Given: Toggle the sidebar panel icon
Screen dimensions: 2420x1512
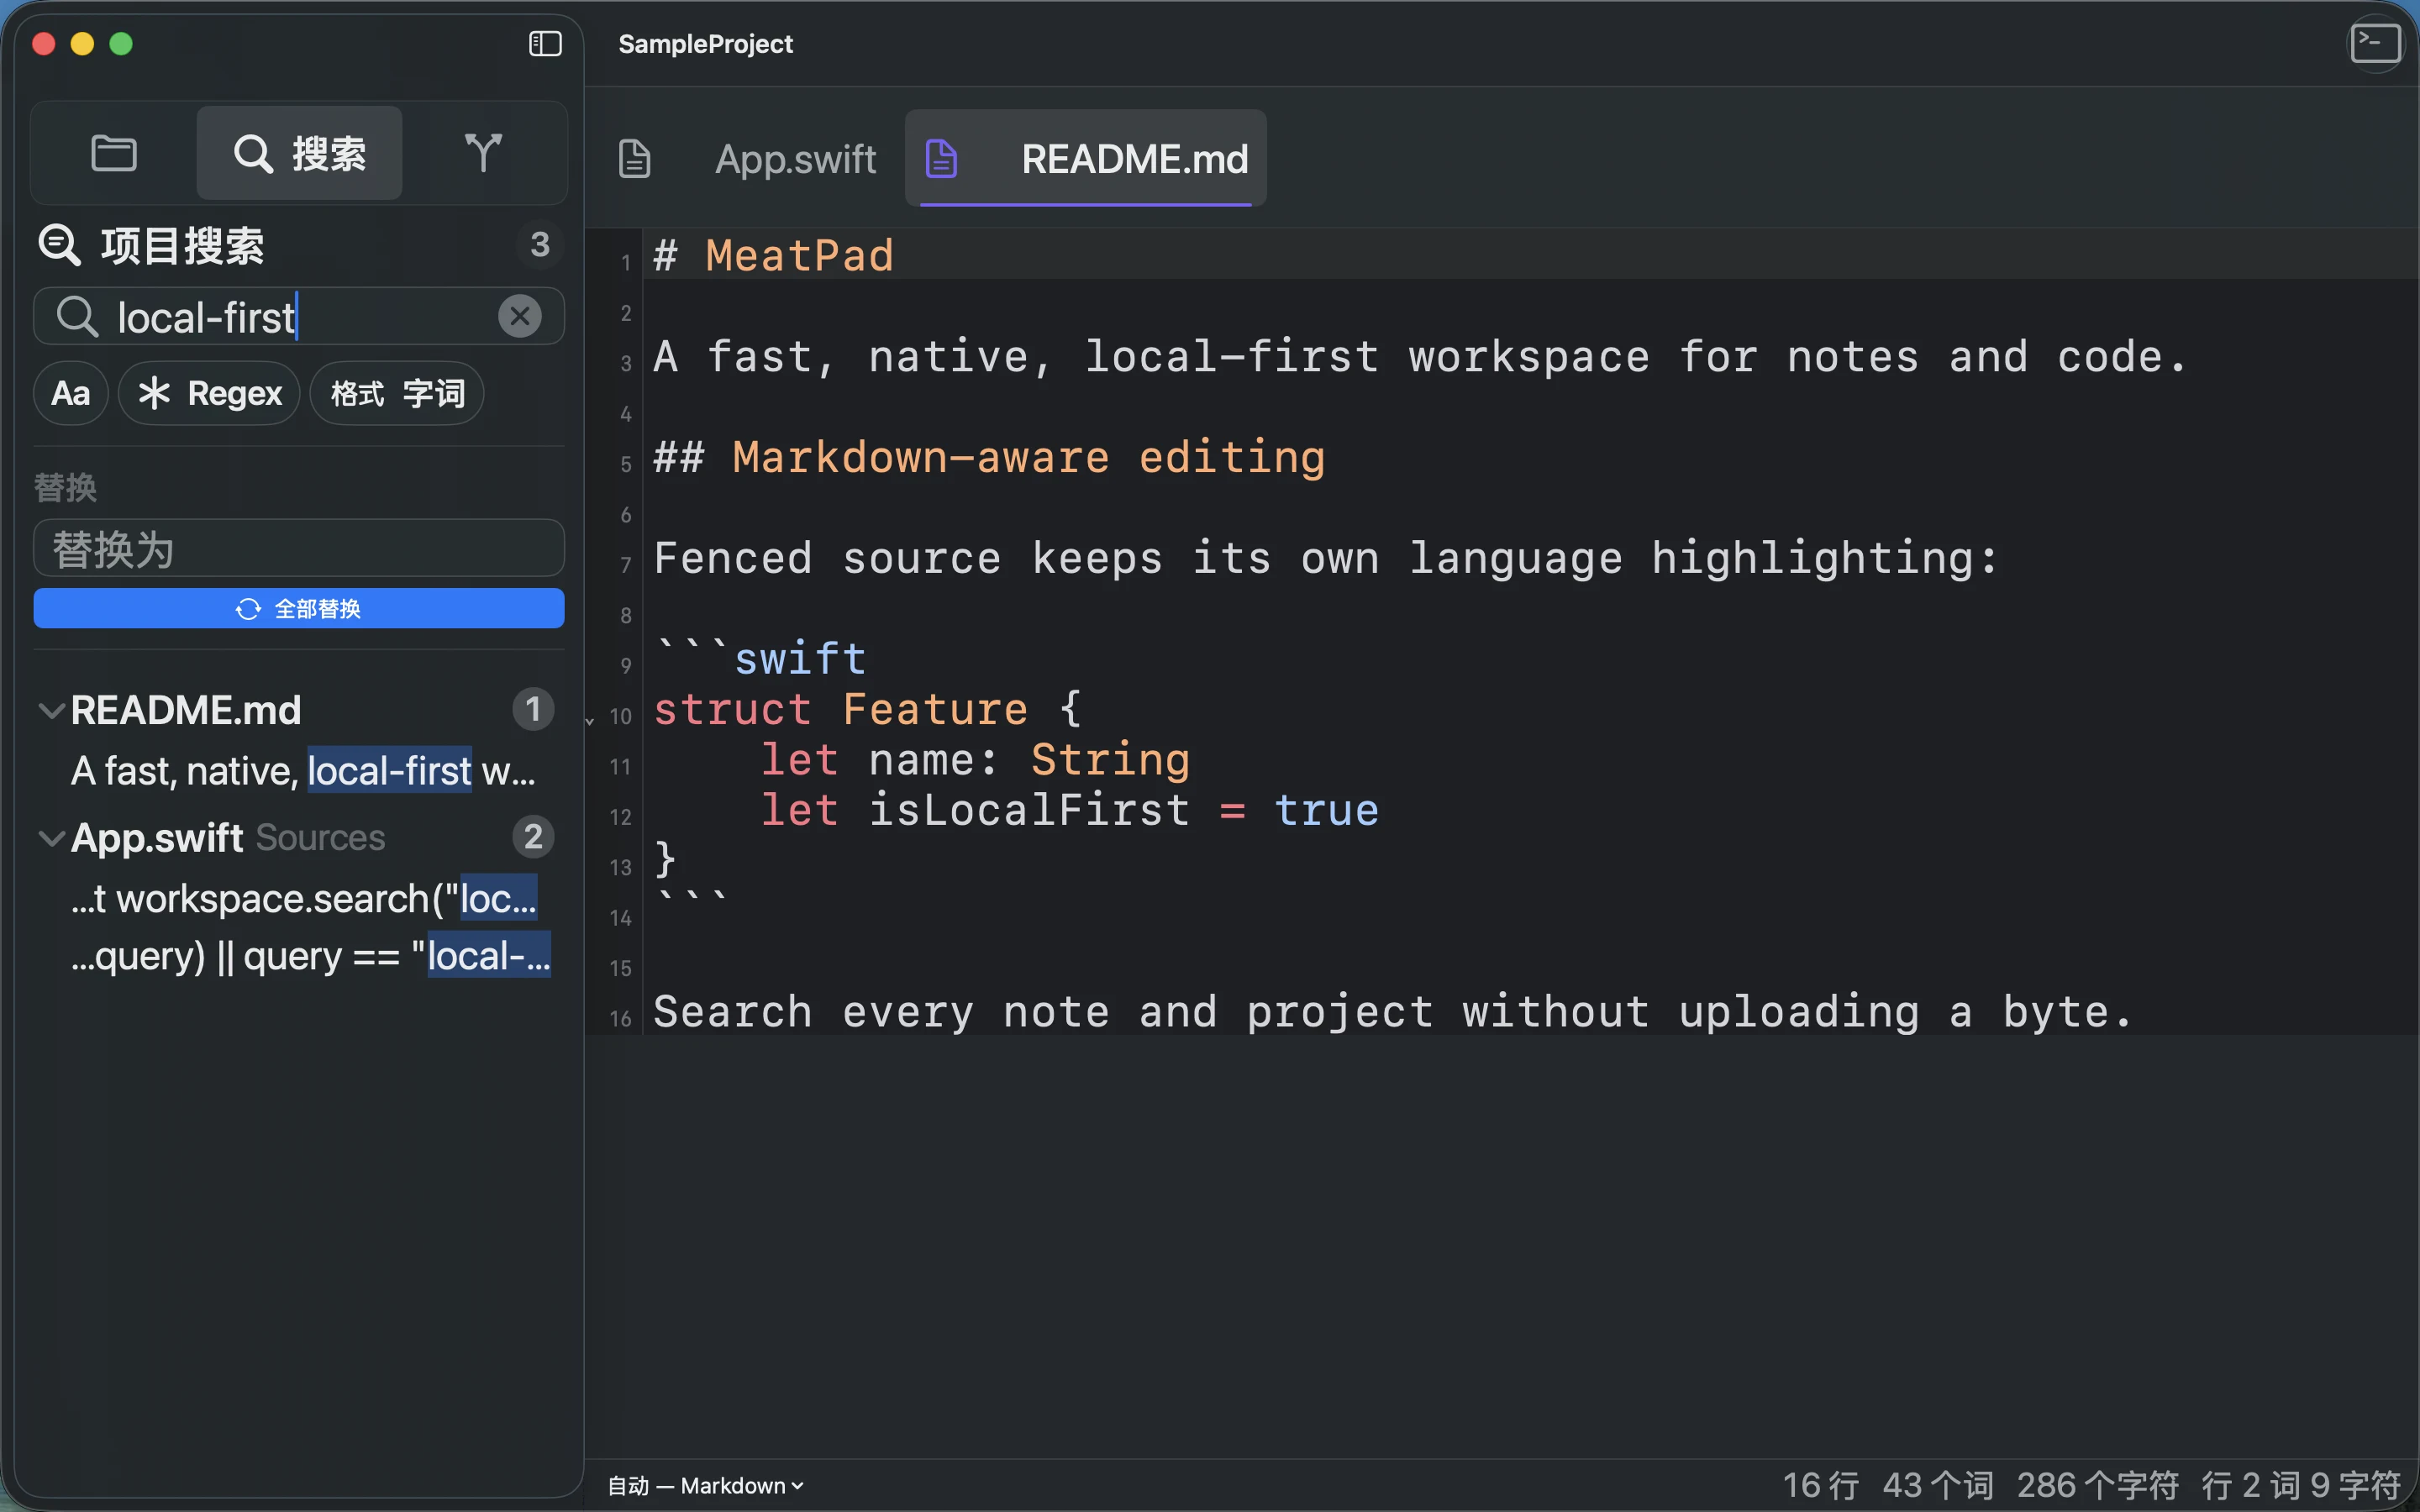Looking at the screenshot, I should coord(545,43).
